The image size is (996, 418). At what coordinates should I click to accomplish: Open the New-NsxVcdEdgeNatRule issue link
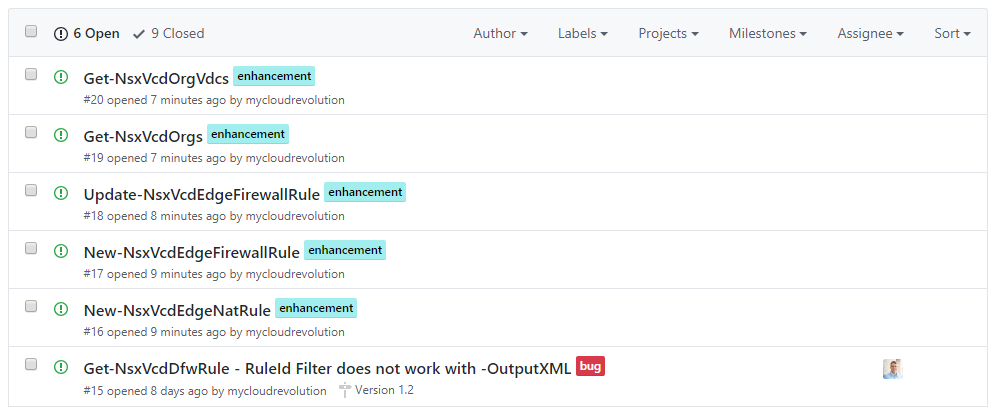(x=177, y=310)
